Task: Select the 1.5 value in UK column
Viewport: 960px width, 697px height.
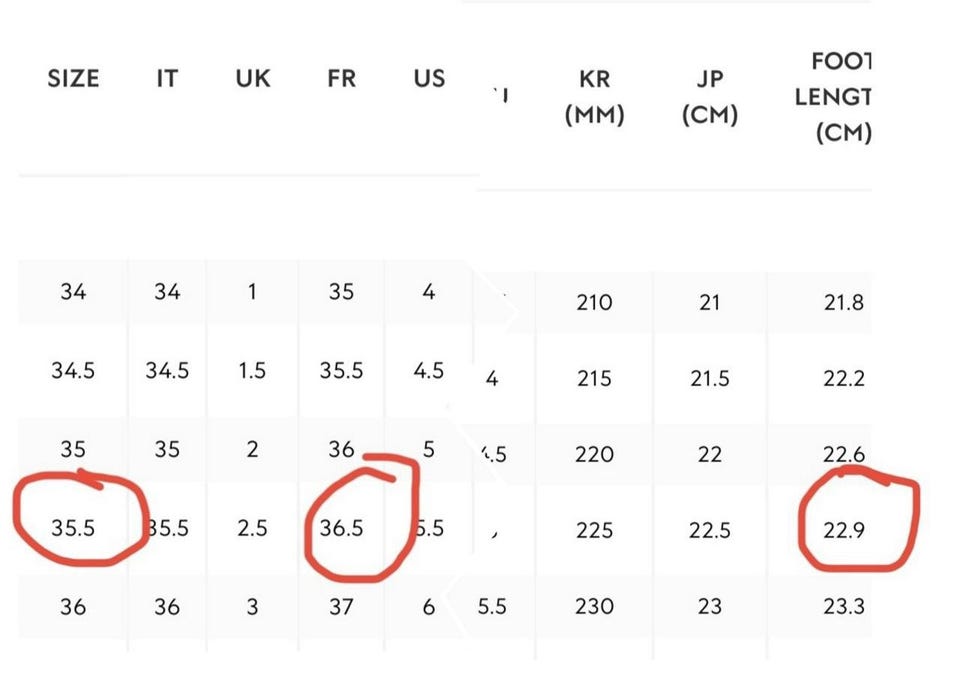Action: point(252,370)
